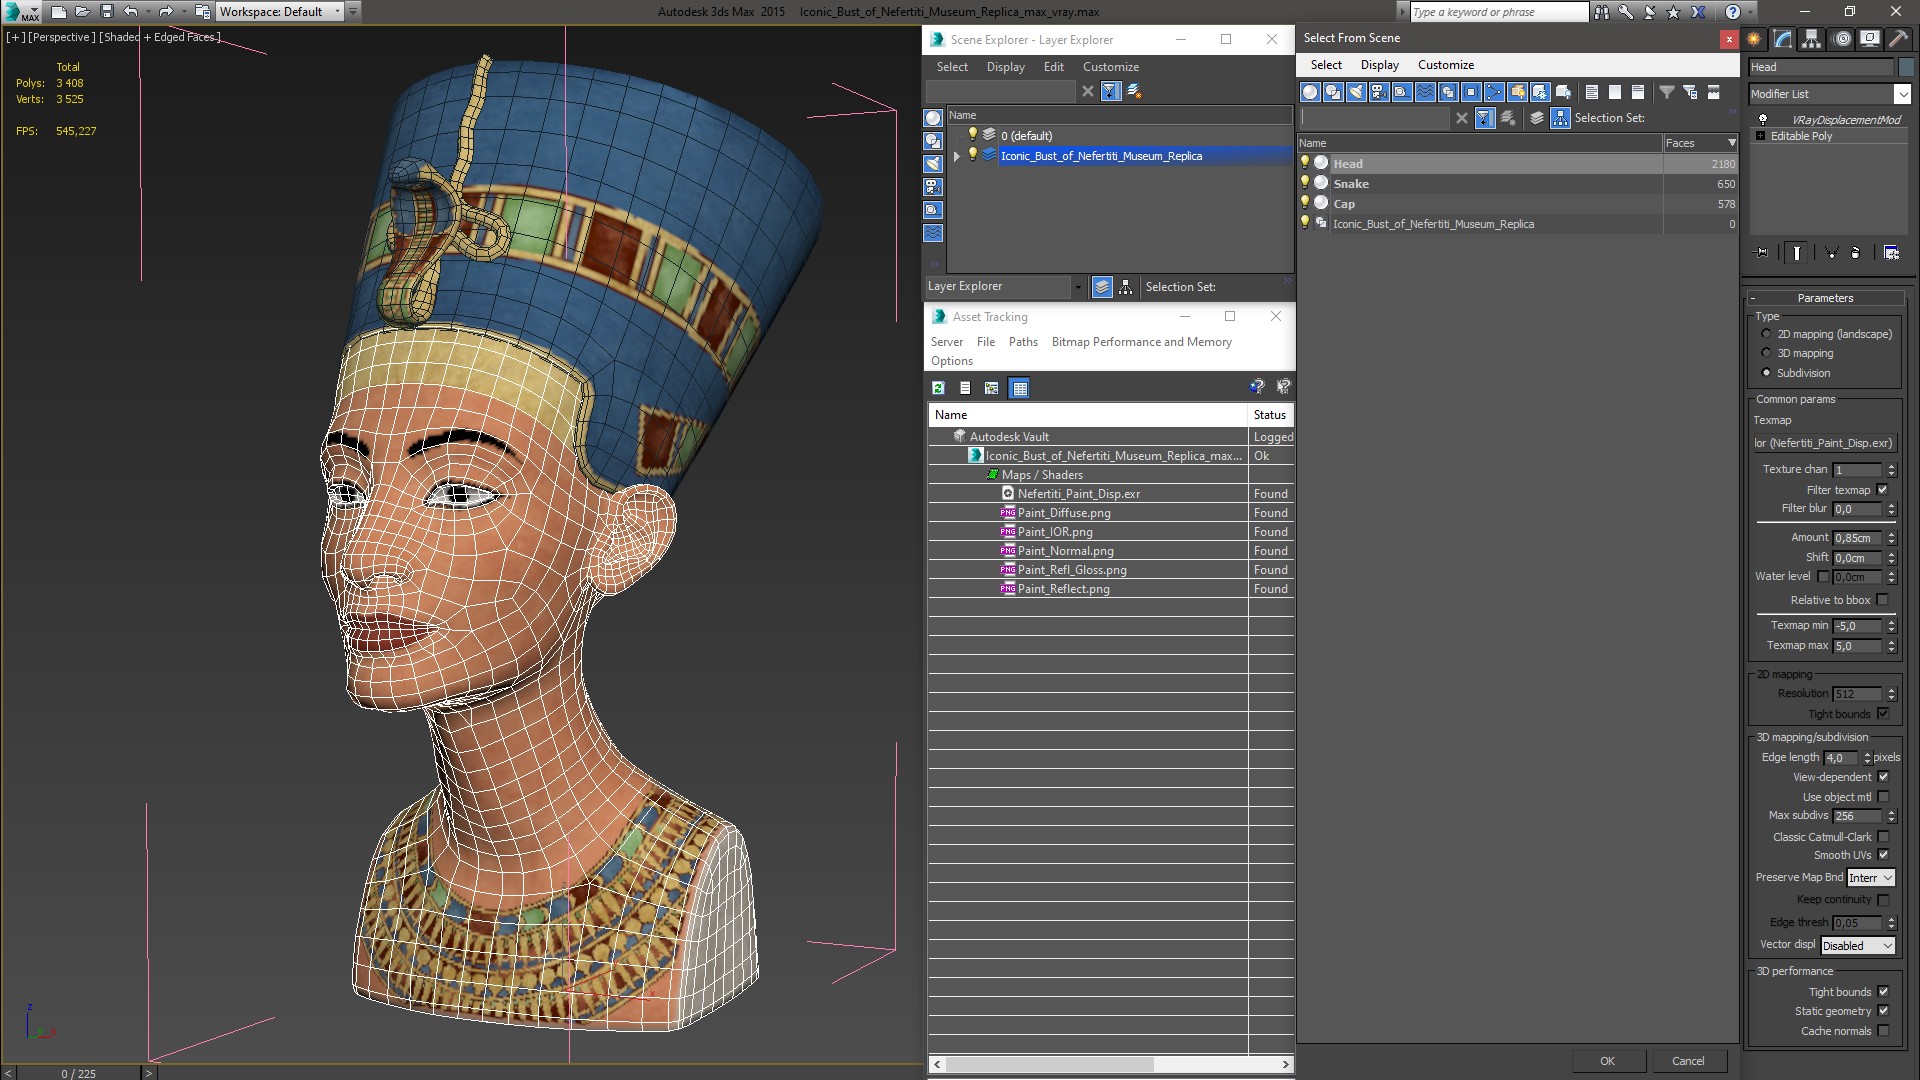Click Add New Layer icon in Scene Explorer

[x=1134, y=91]
